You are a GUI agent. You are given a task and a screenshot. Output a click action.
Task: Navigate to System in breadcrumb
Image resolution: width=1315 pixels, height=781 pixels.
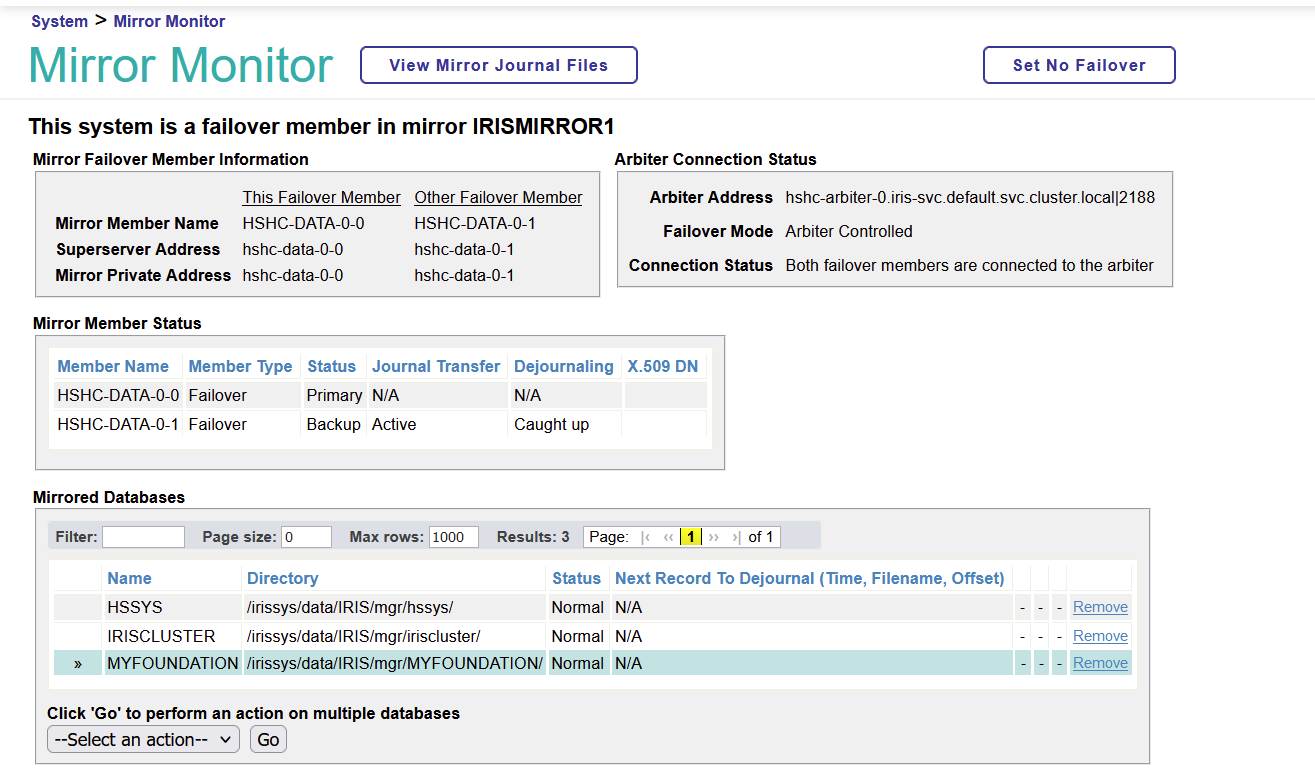tap(59, 21)
